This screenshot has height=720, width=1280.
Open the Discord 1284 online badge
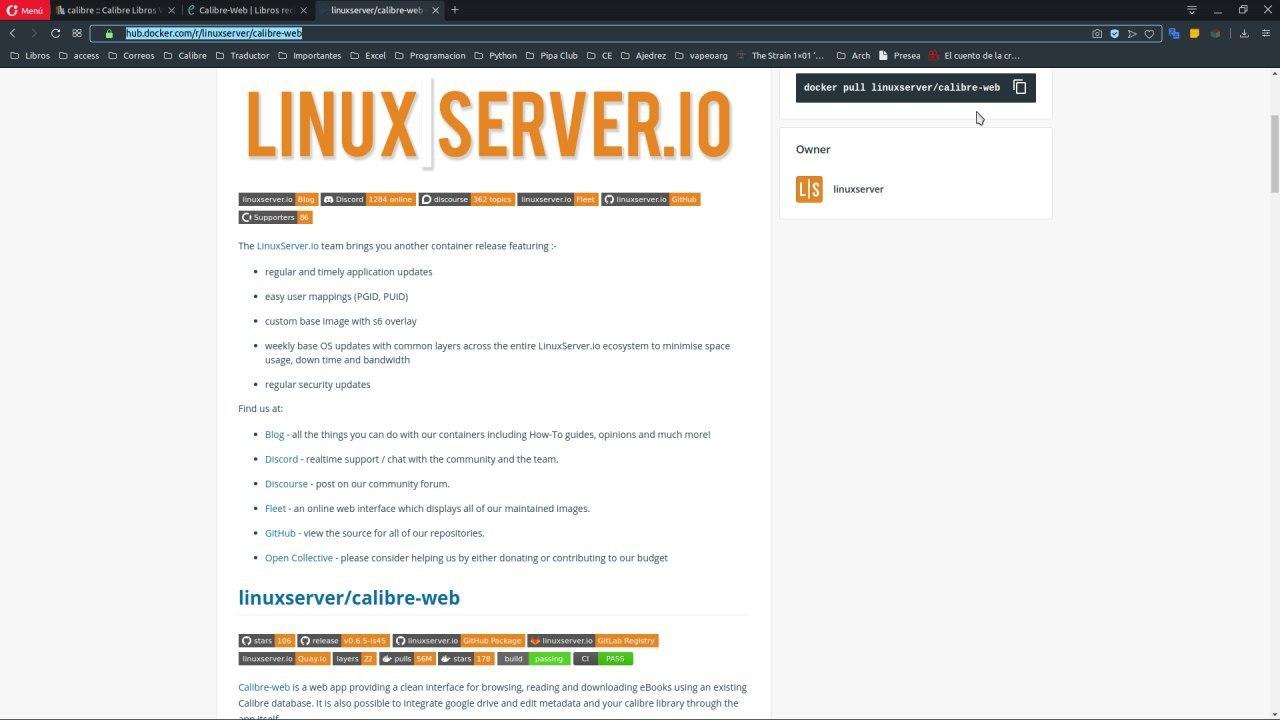[368, 199]
